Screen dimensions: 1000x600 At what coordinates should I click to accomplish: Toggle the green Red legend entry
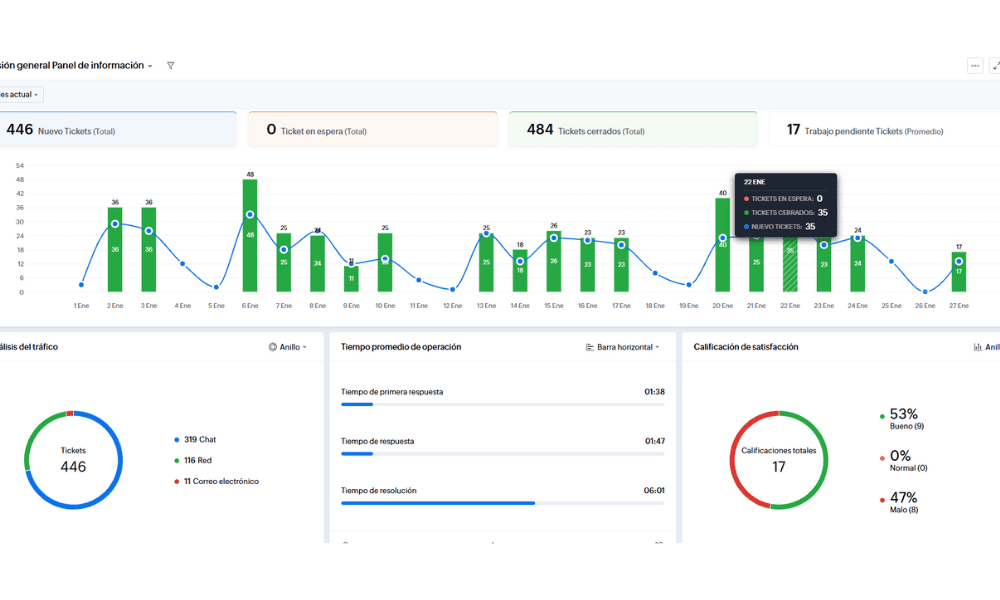(x=177, y=460)
